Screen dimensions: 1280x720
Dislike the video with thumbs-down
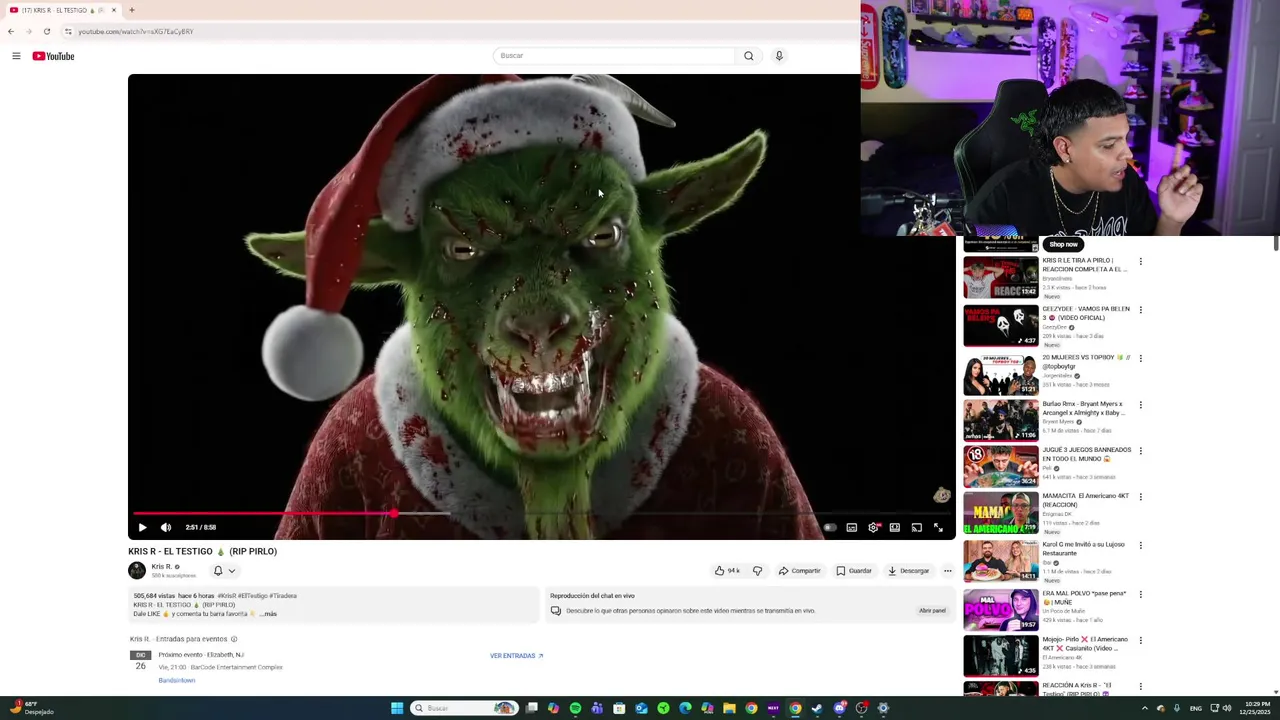[x=757, y=571]
